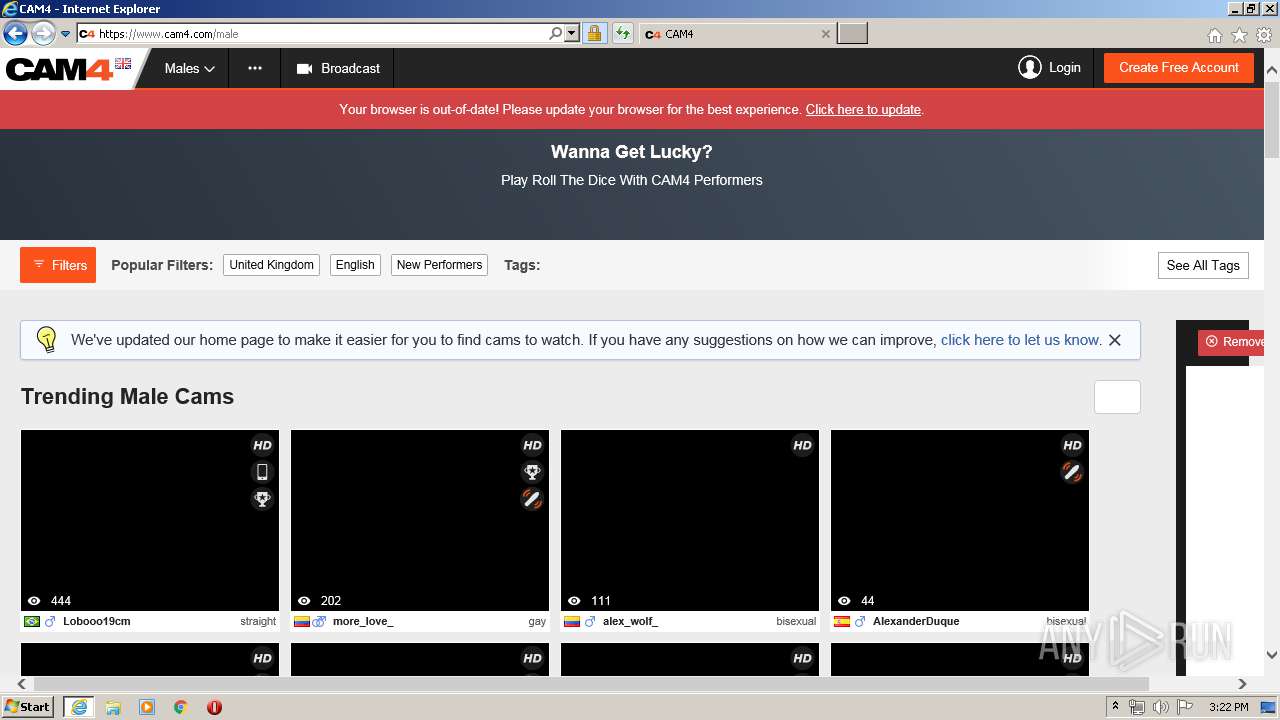
Task: Click the 'click here to let us know' link
Action: pyautogui.click(x=1021, y=340)
